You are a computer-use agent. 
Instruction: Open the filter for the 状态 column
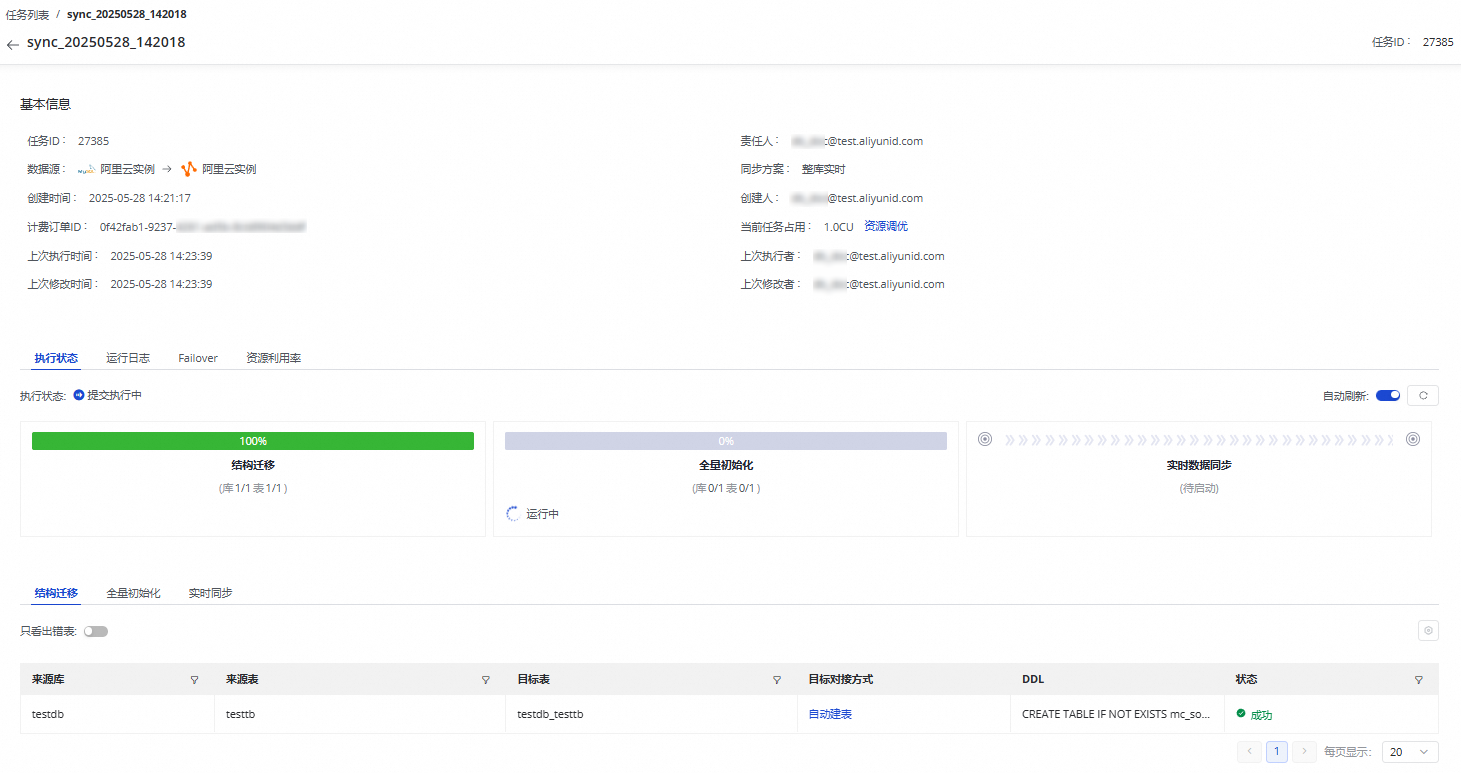[x=1418, y=680]
